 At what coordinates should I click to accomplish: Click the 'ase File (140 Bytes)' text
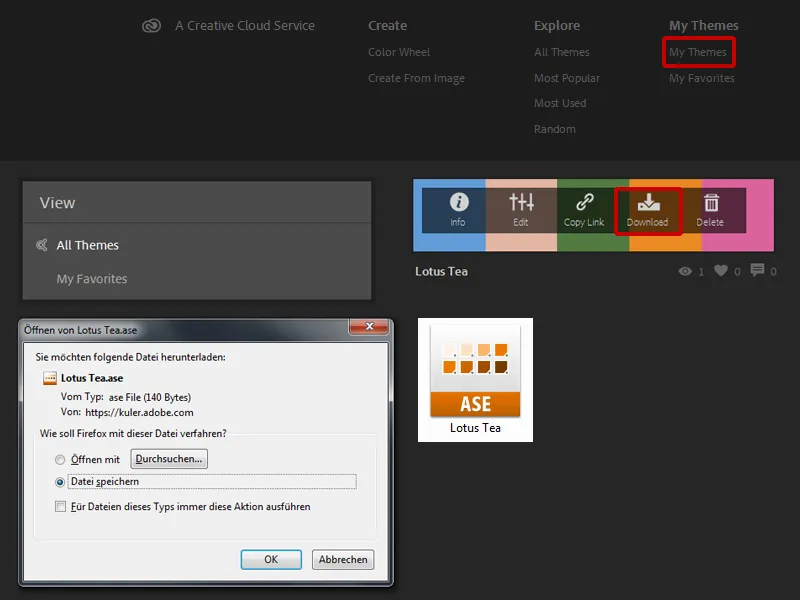point(149,397)
